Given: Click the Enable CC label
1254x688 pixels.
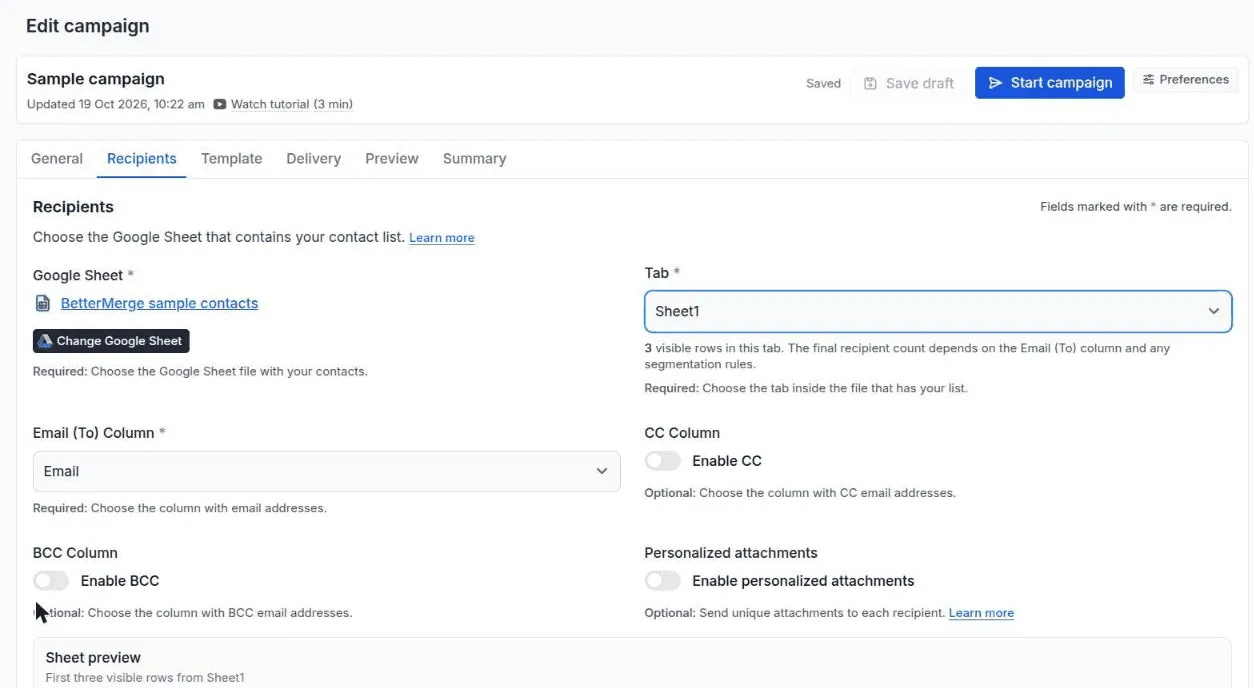Looking at the screenshot, I should [727, 461].
